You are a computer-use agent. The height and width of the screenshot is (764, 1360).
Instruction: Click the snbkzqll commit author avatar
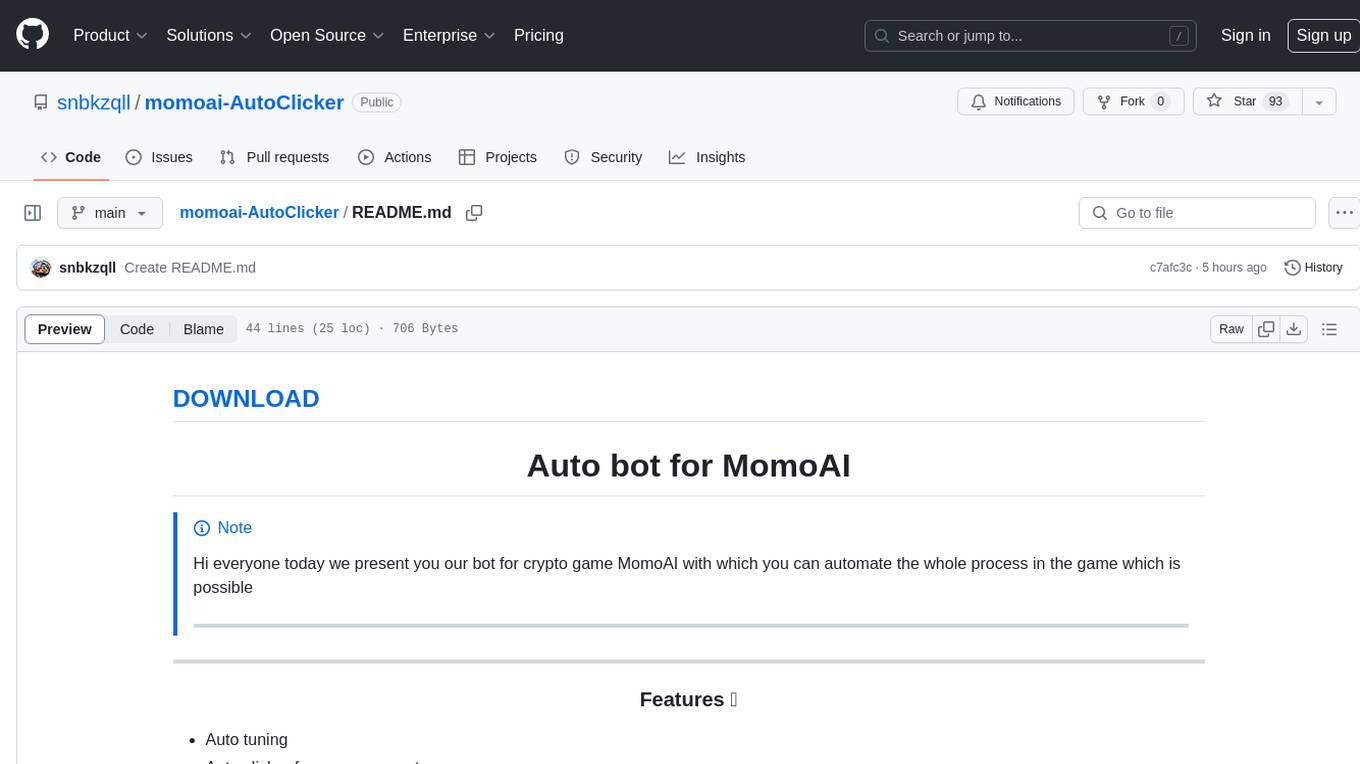pyautogui.click(x=41, y=267)
